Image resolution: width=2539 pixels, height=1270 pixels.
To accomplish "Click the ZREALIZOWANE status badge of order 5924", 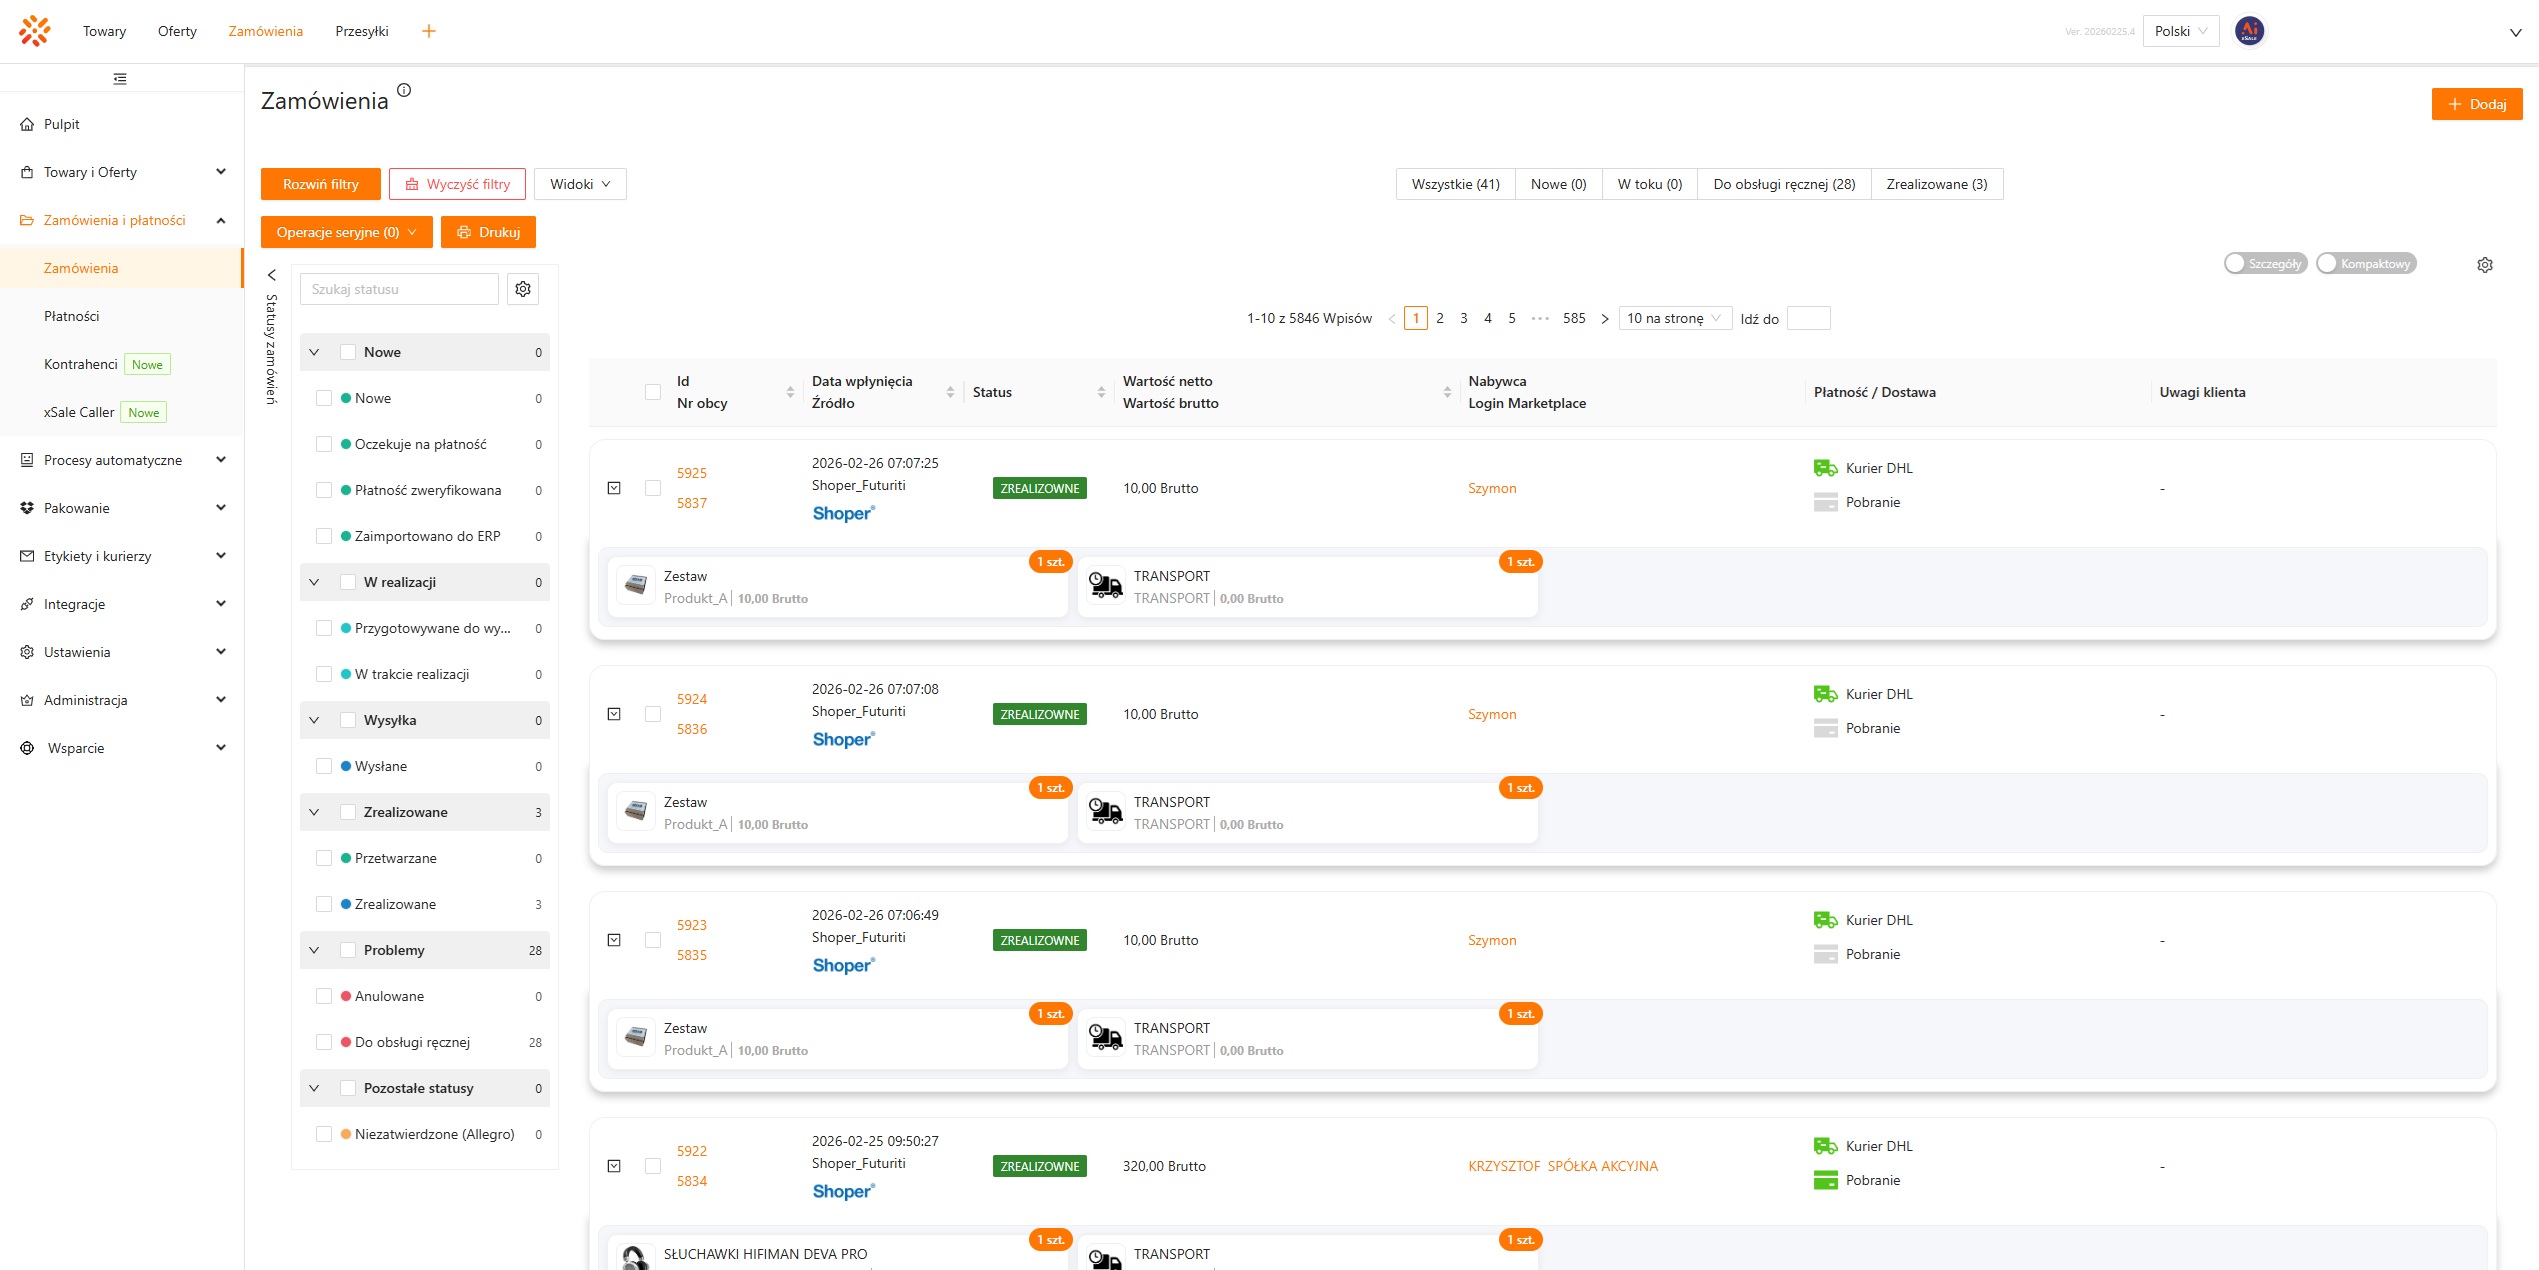I will point(1039,714).
